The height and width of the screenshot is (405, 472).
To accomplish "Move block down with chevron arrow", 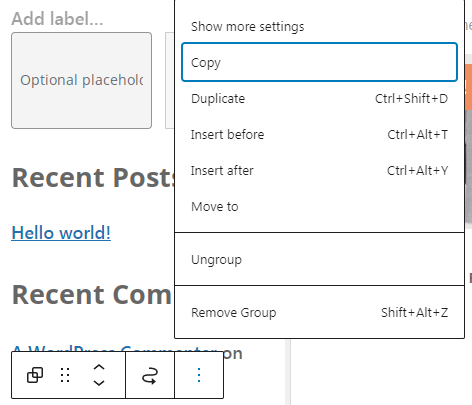I will pos(99,383).
